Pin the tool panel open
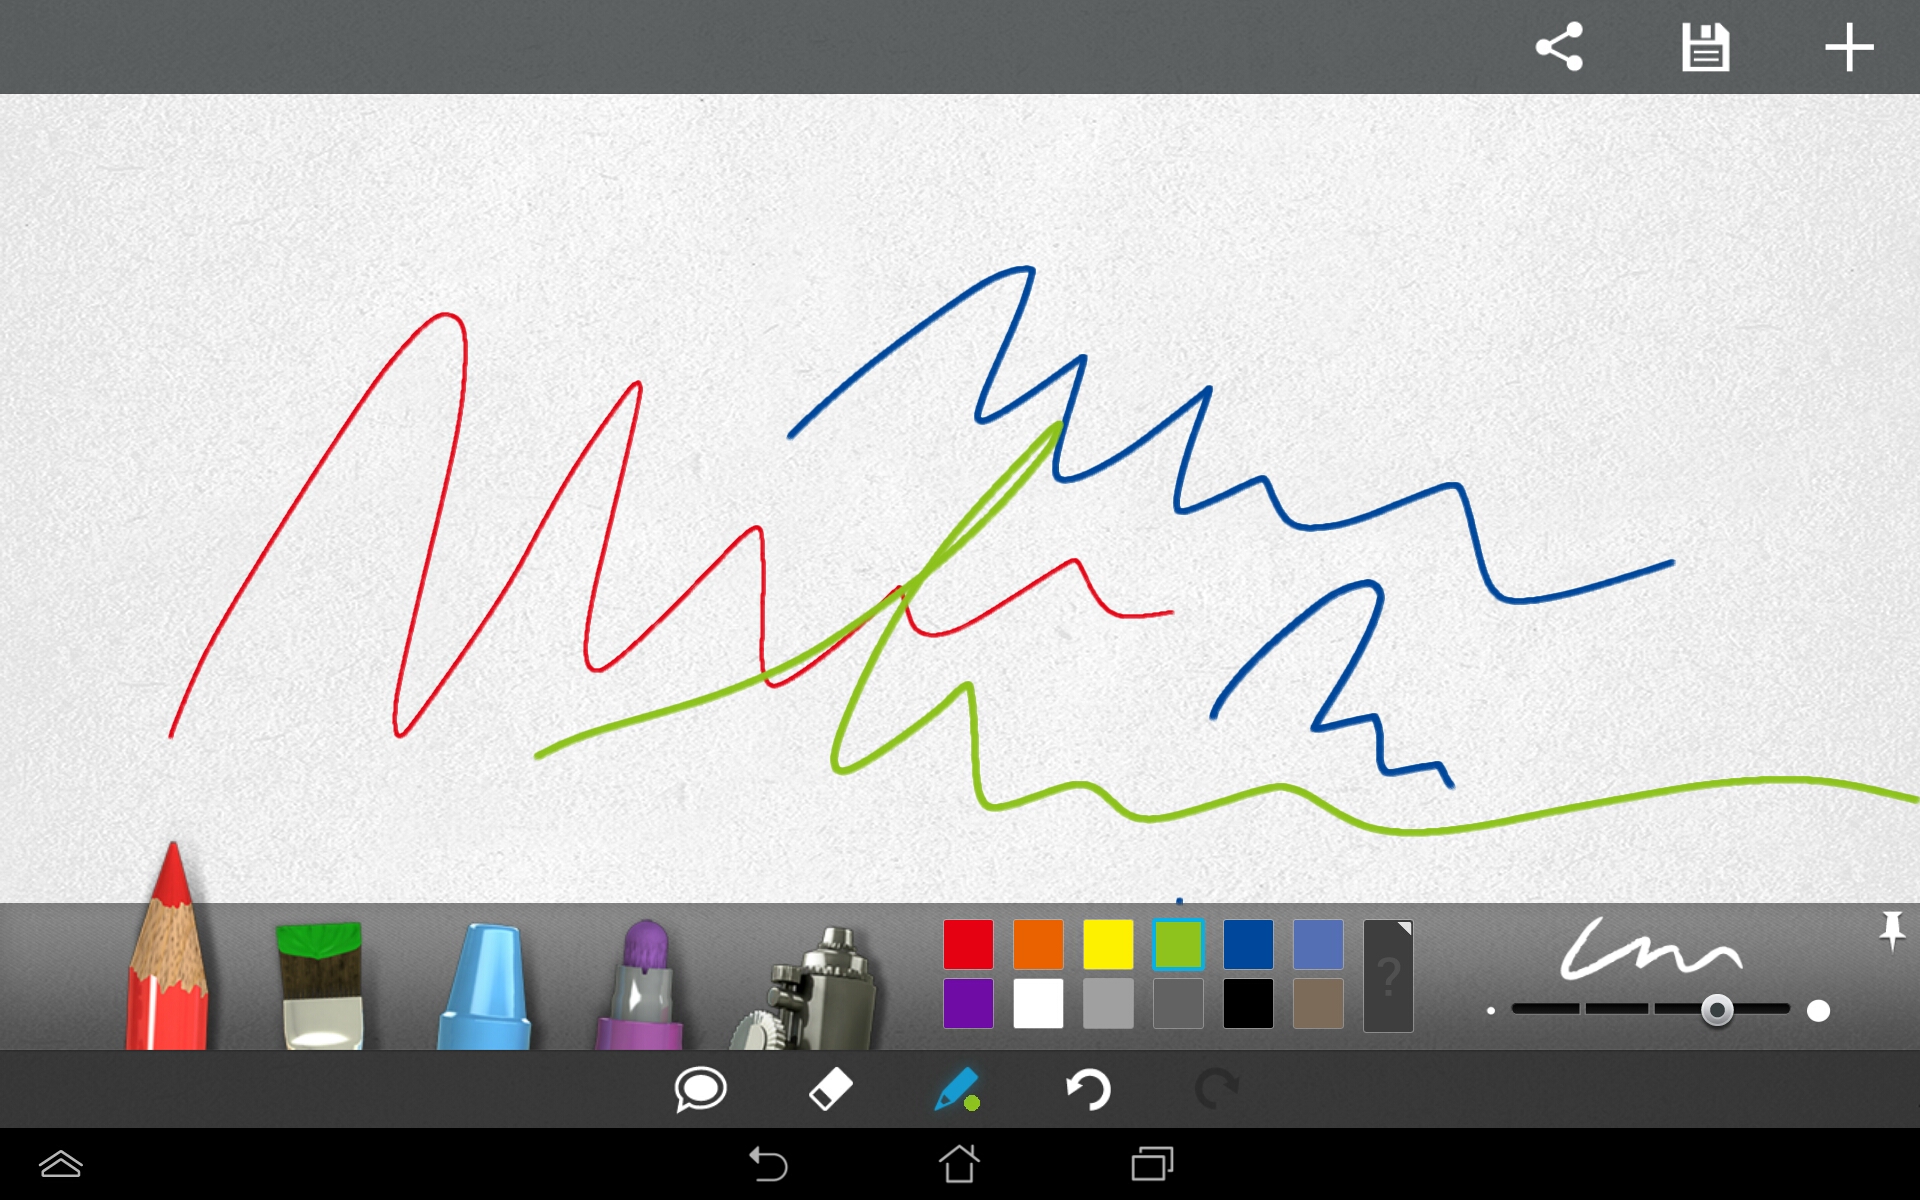This screenshot has height=1200, width=1920. (x=1891, y=930)
